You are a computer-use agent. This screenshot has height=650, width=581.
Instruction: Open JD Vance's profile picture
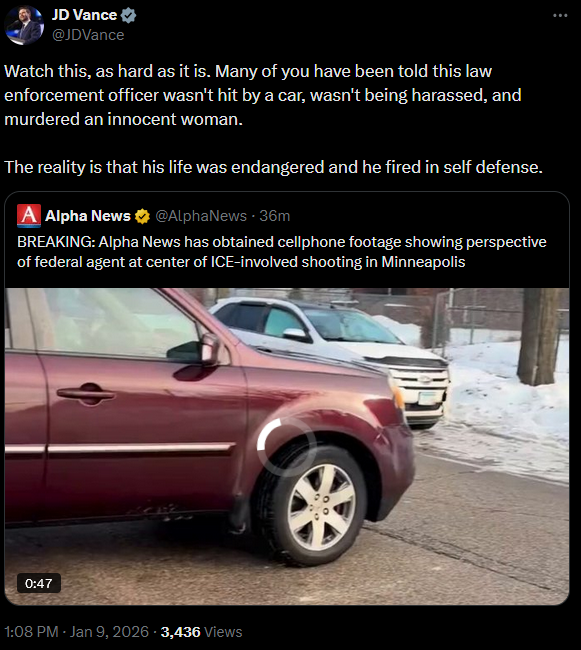coord(24,25)
